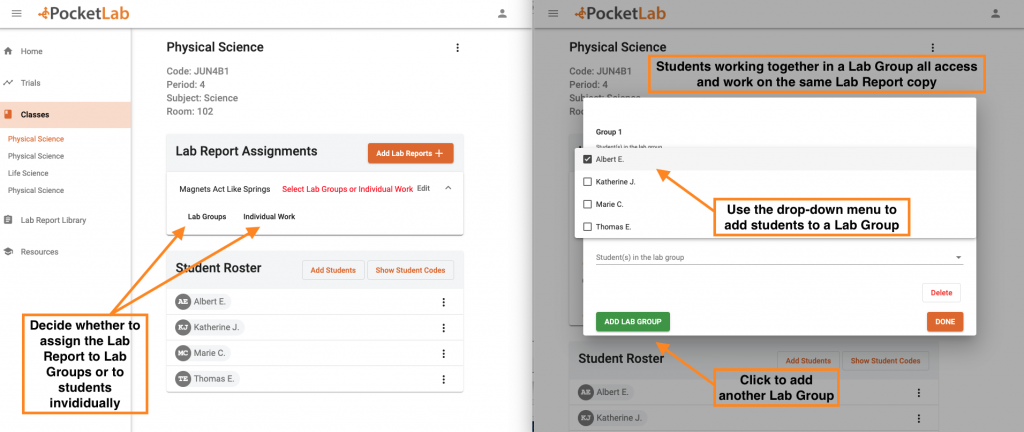Check the Marie C. option in dropdown
This screenshot has height=432, width=1024.
click(588, 204)
